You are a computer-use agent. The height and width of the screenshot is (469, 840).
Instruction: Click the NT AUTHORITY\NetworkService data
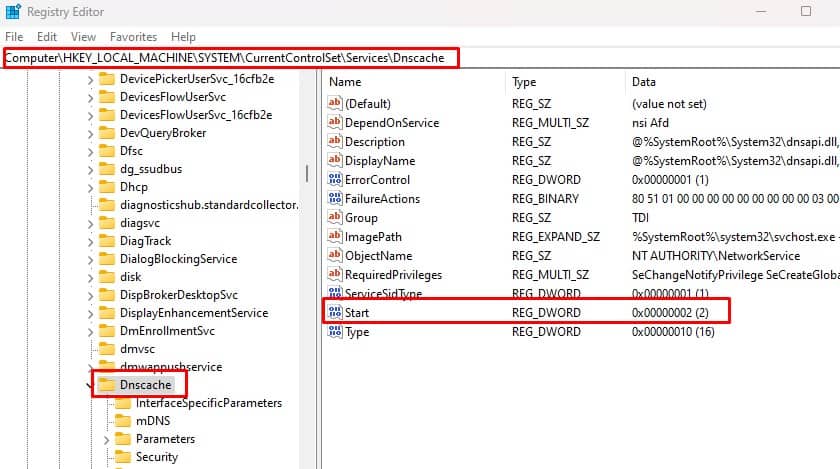716,256
